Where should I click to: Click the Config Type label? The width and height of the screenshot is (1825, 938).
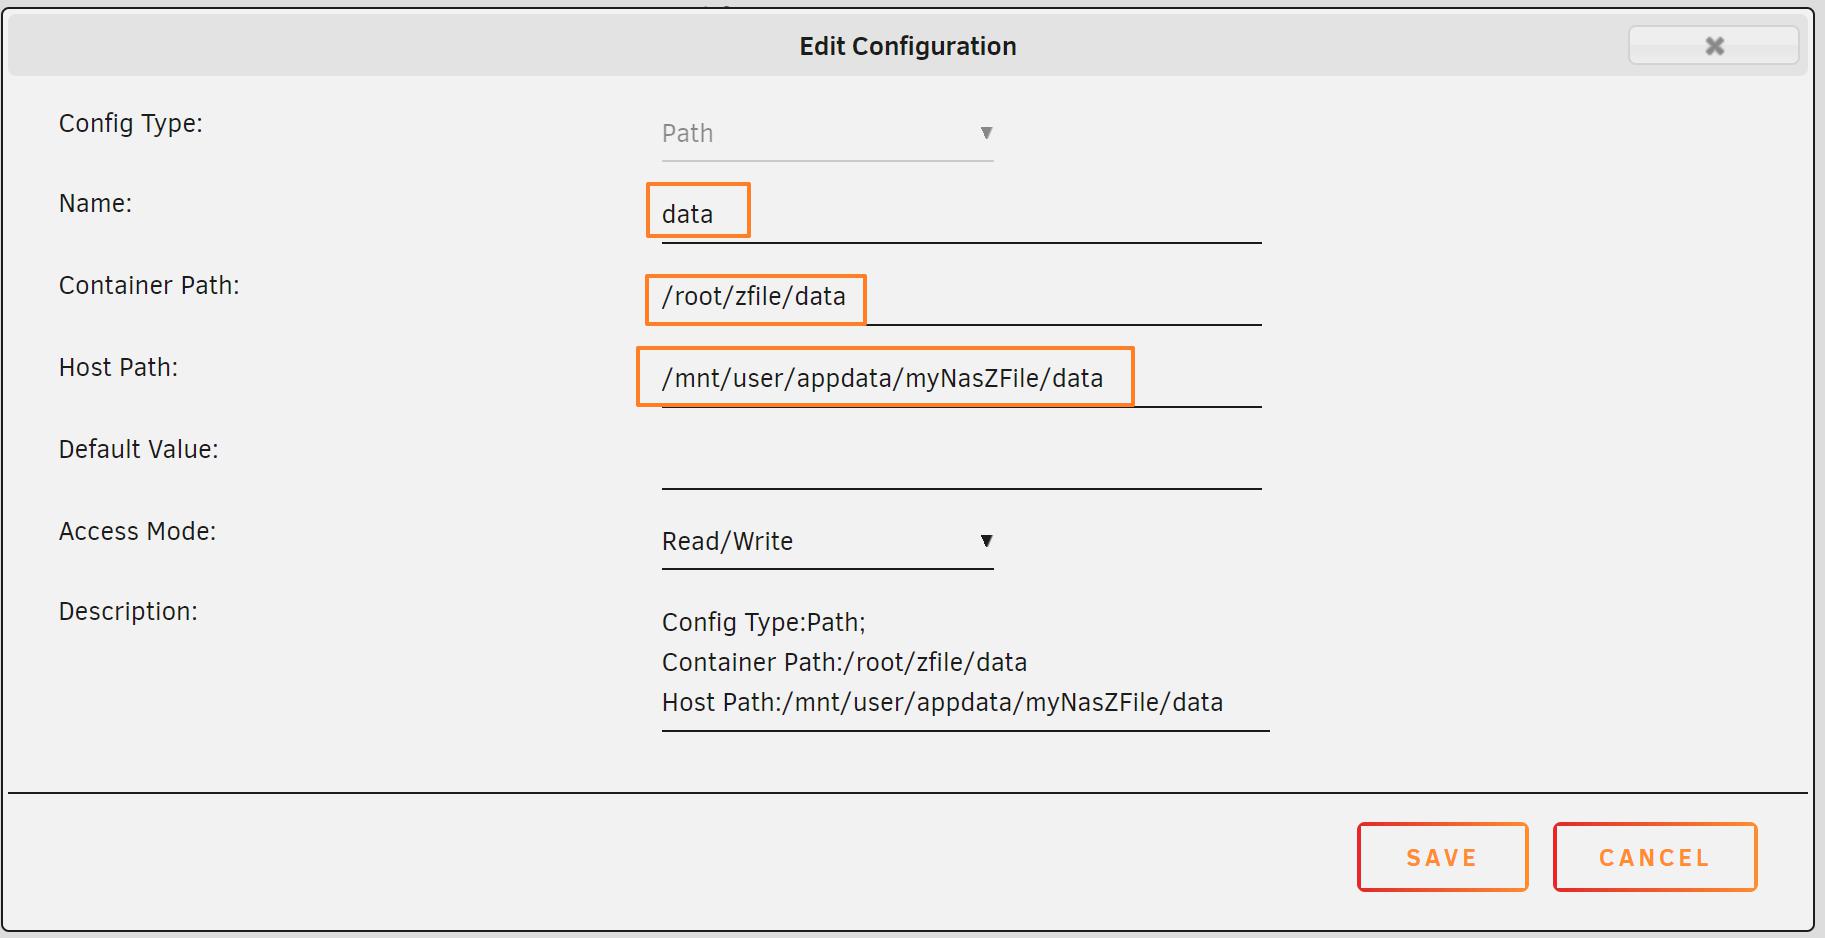pyautogui.click(x=131, y=124)
